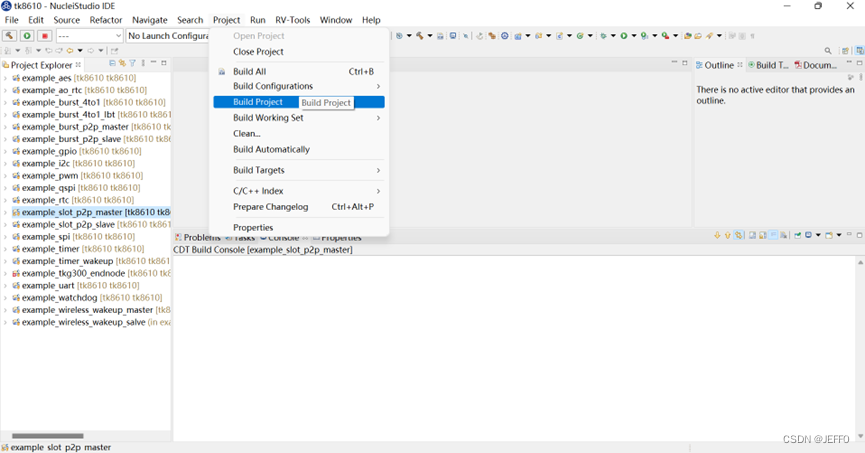Viewport: 865px width, 453px height.
Task: Choose Prepare Changelog menu entry
Action: (x=299, y=207)
